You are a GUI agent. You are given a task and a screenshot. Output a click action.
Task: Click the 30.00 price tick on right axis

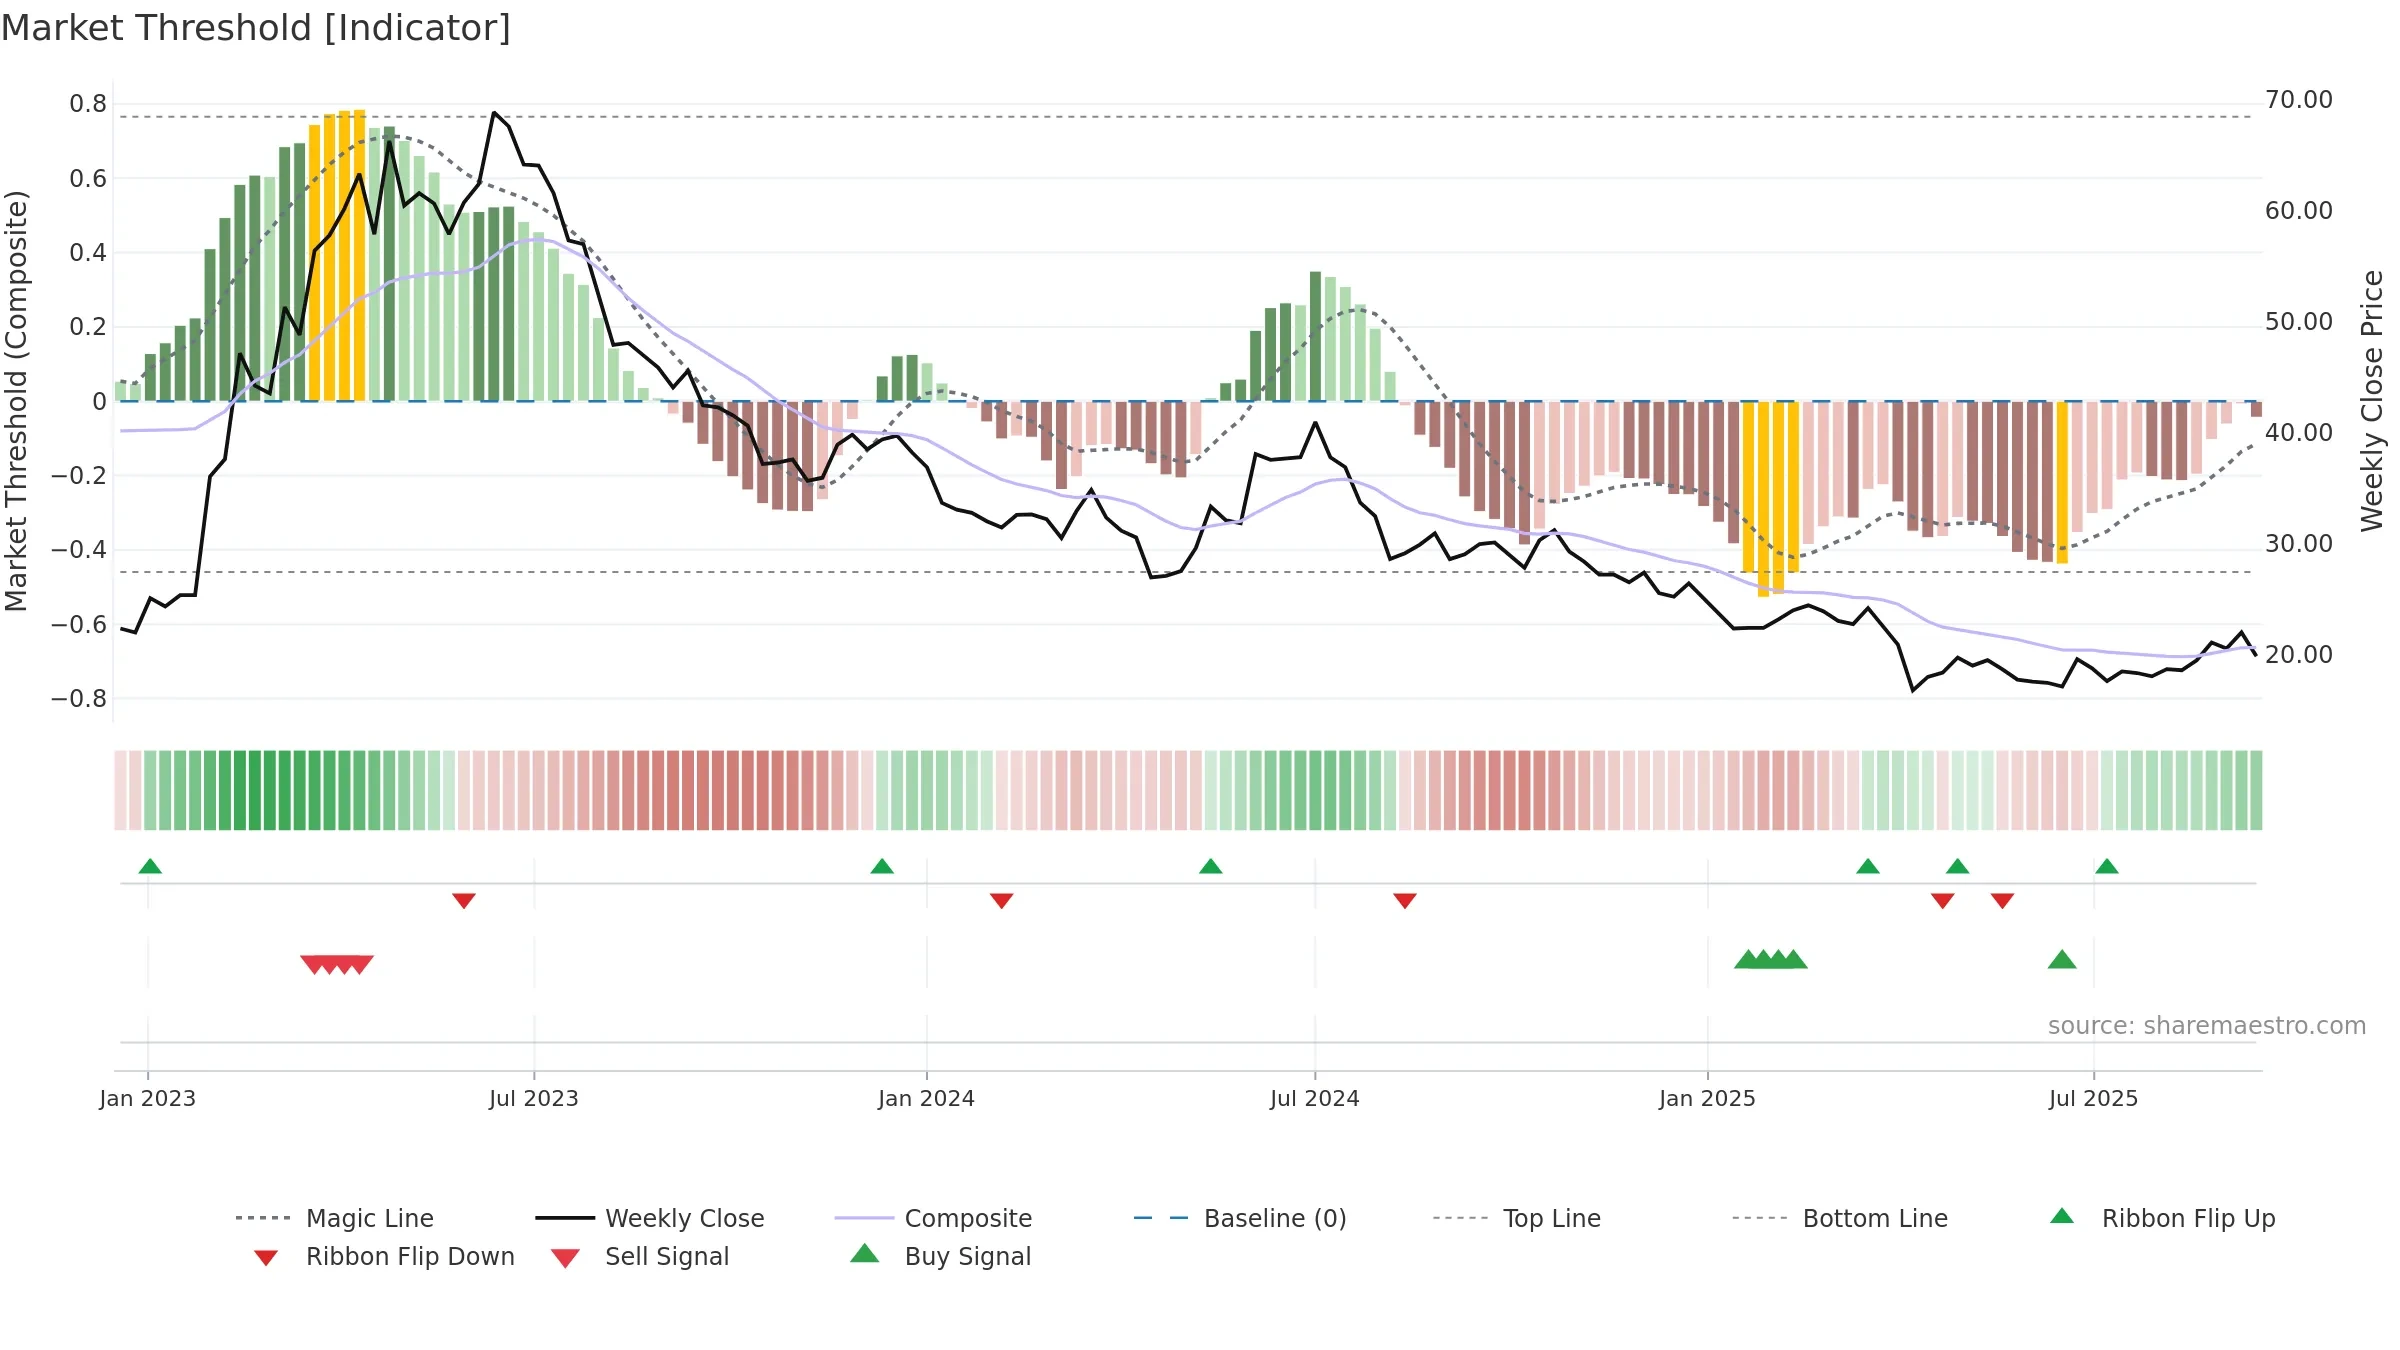(x=2299, y=544)
